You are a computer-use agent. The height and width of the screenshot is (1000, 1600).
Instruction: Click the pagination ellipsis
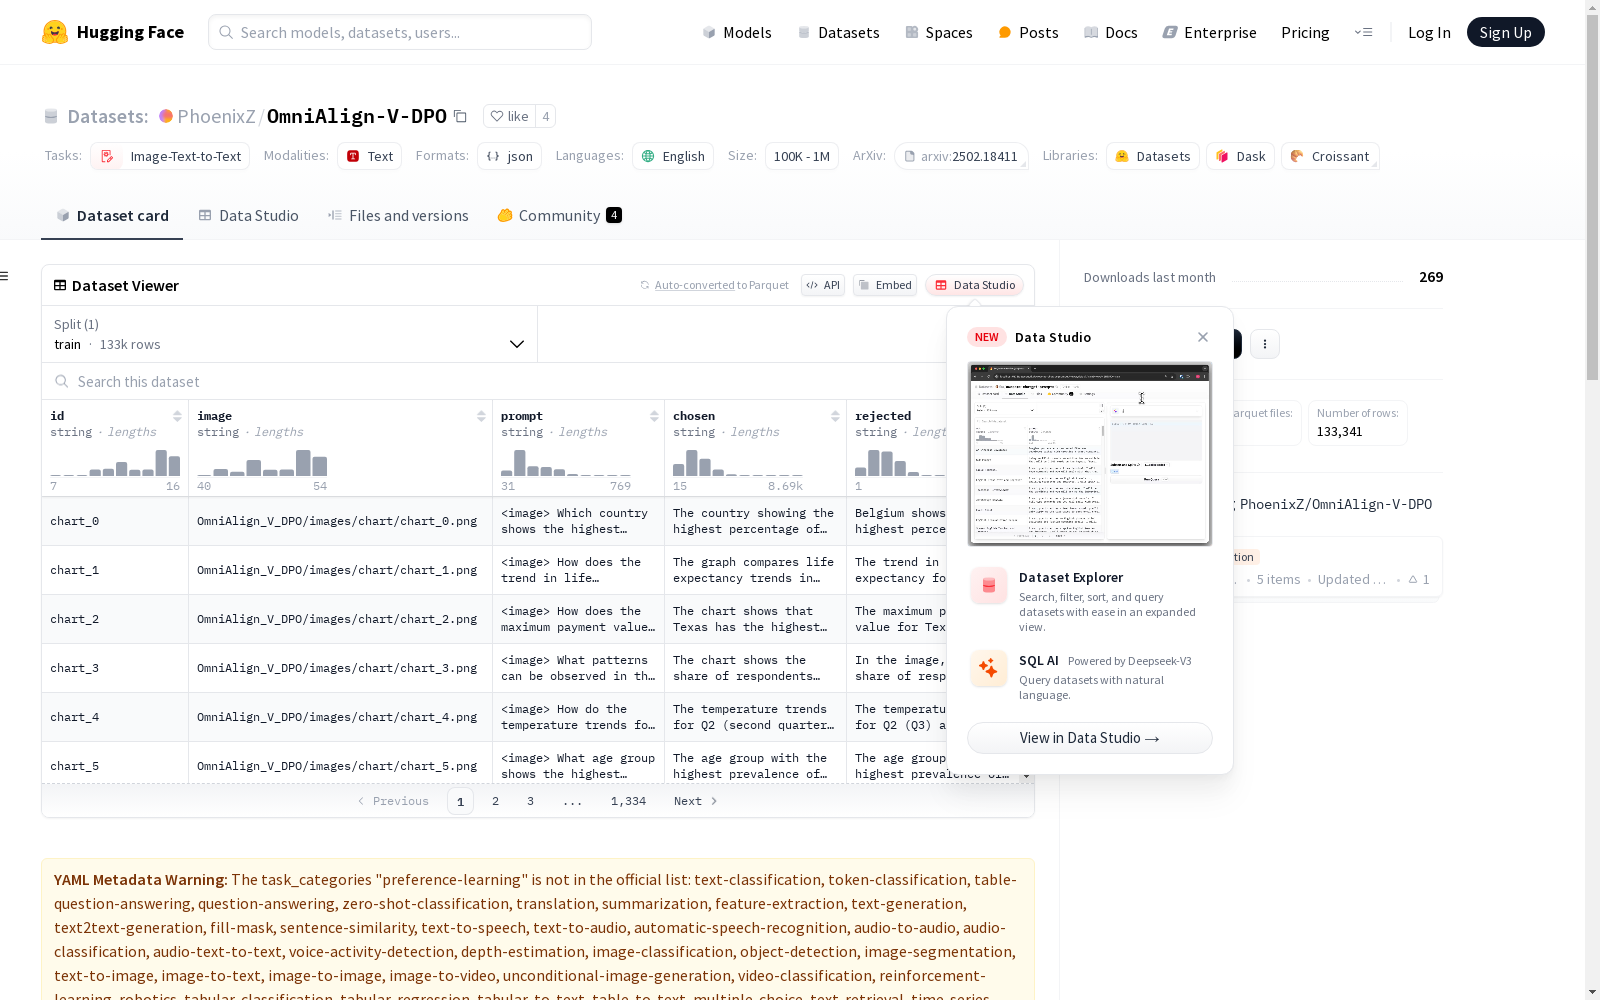[x=573, y=801]
